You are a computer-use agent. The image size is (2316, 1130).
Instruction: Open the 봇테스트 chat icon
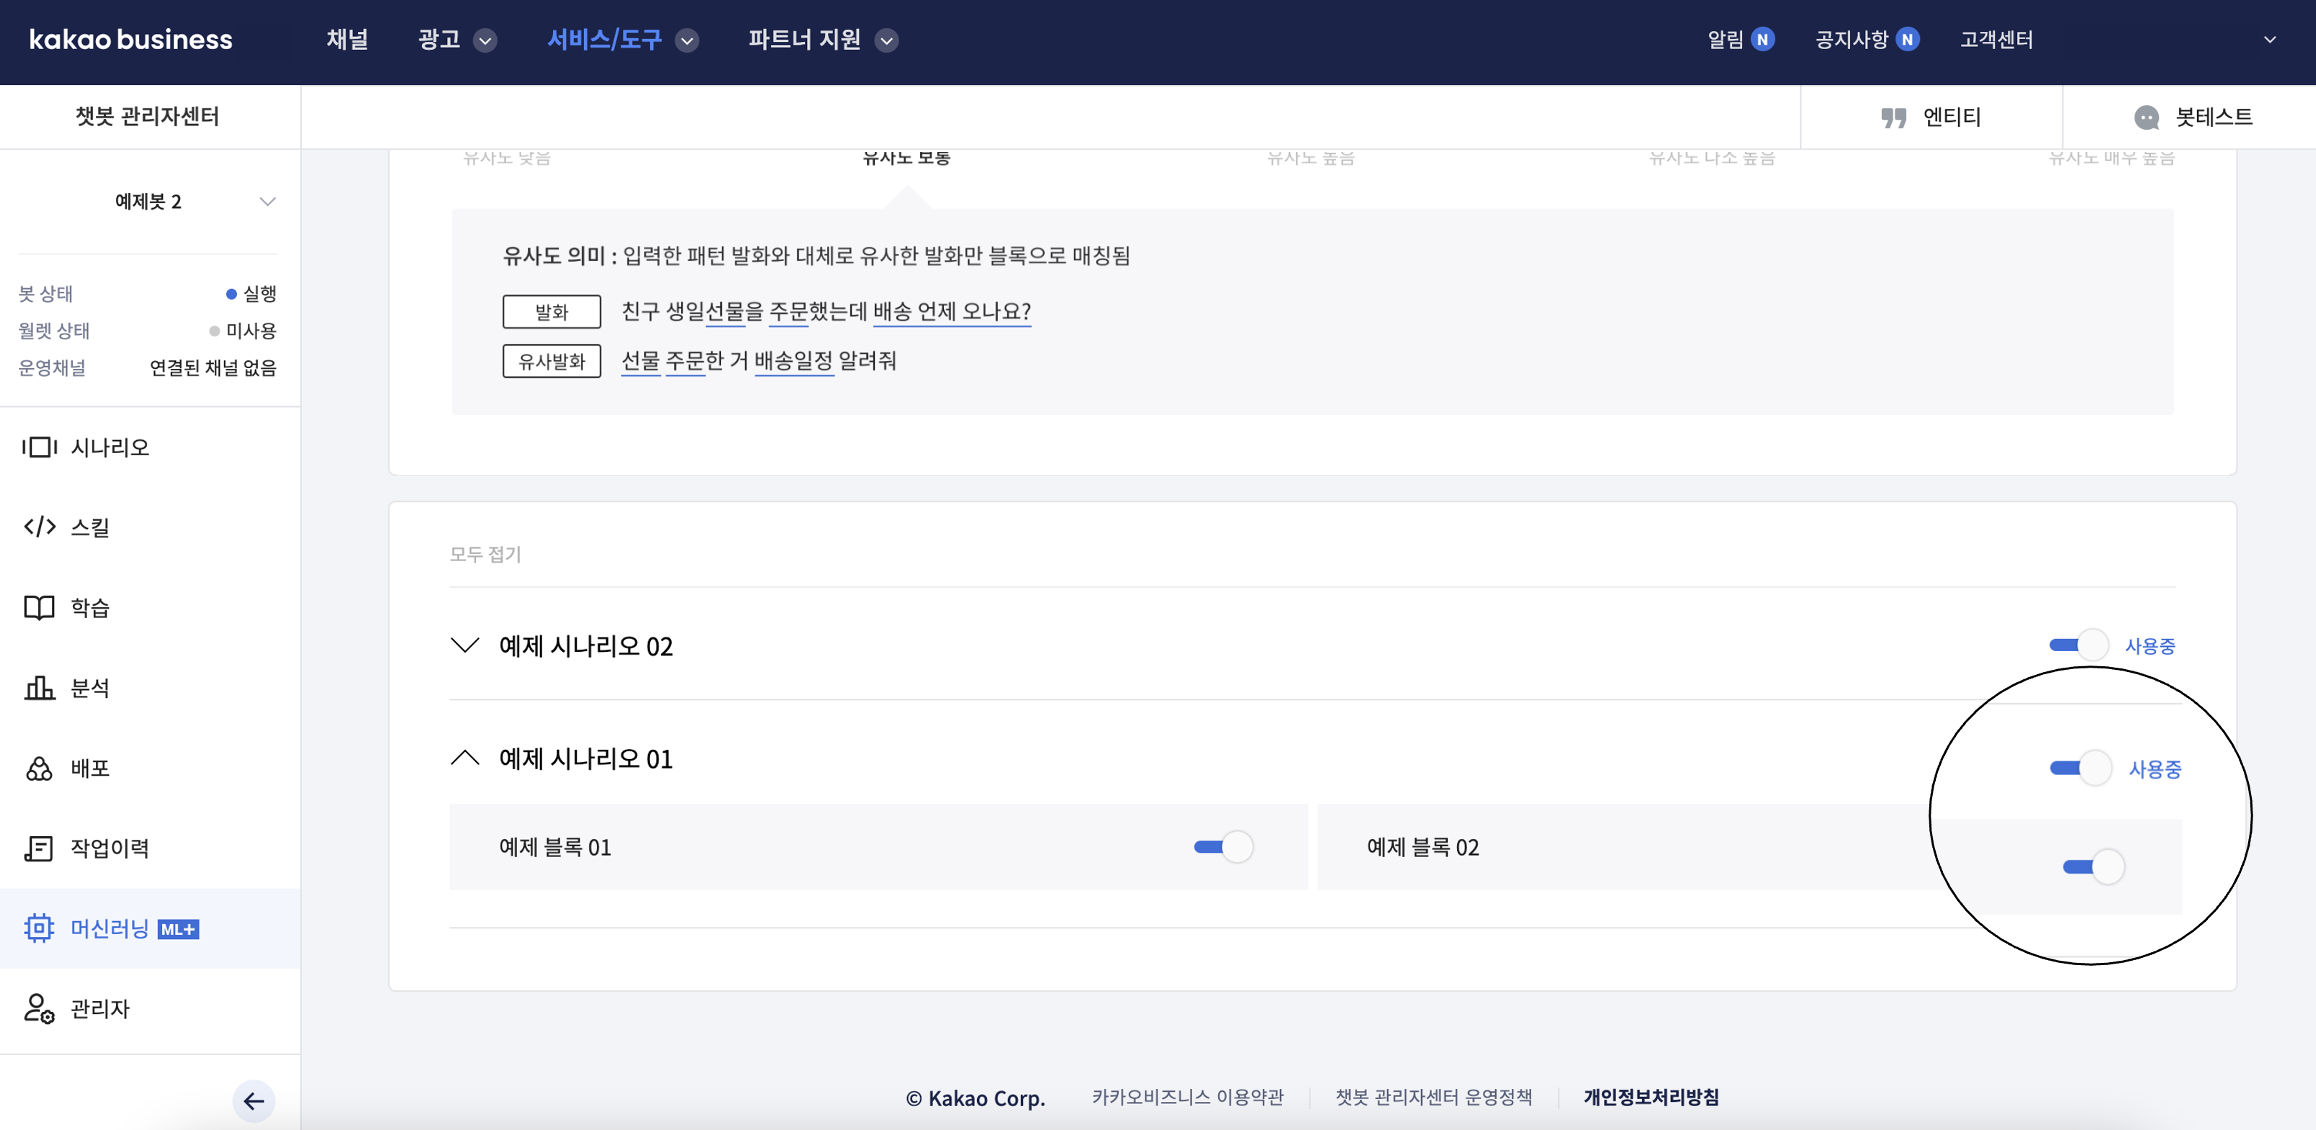pos(2146,117)
